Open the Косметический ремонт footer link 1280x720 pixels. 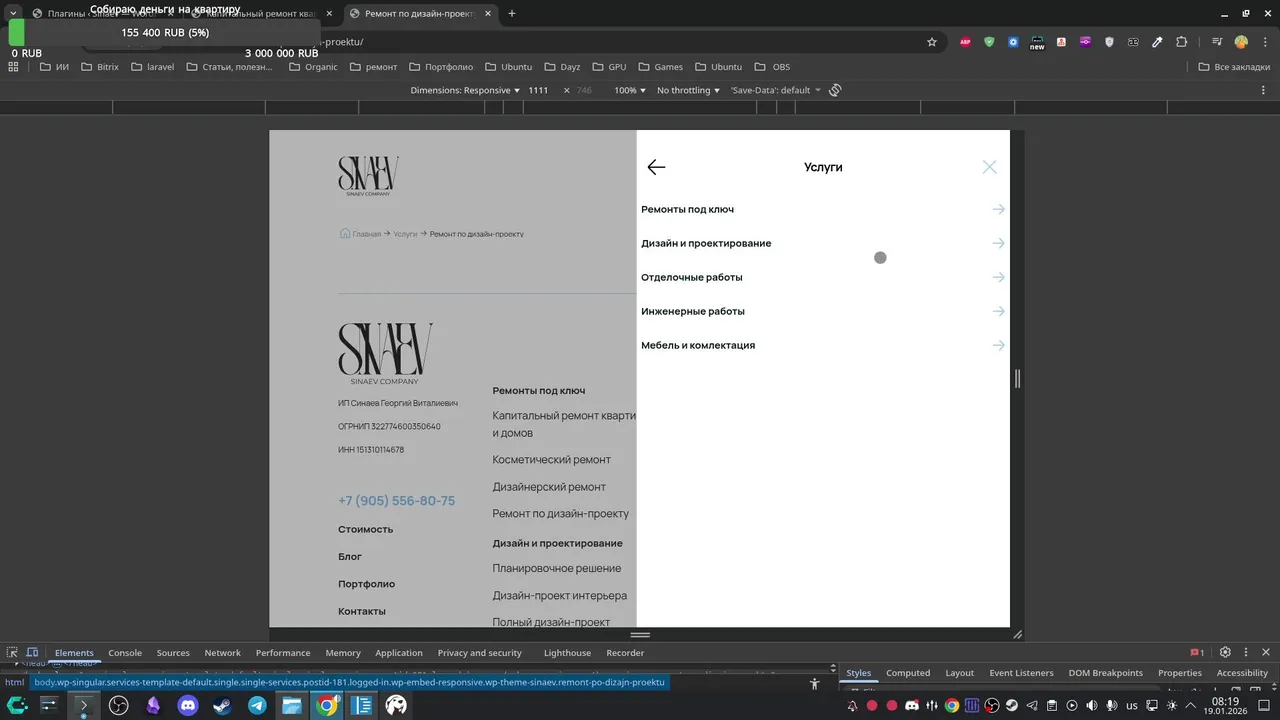[x=551, y=460]
